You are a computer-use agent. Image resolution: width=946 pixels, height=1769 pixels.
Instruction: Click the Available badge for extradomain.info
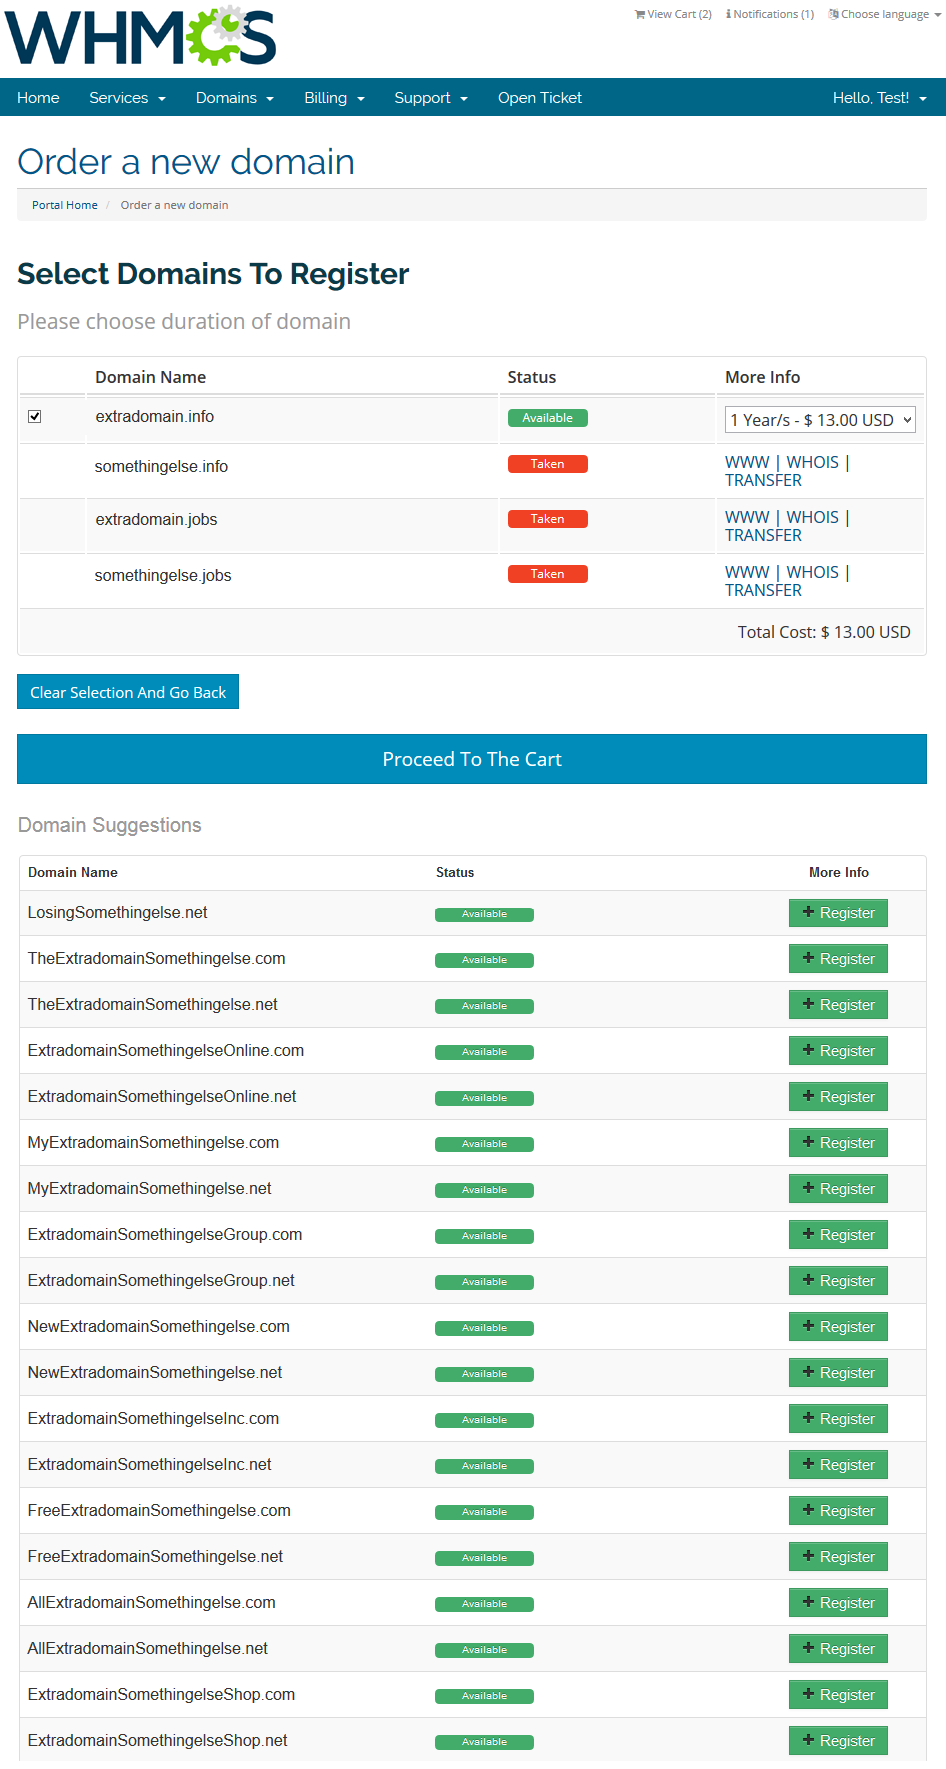point(547,418)
